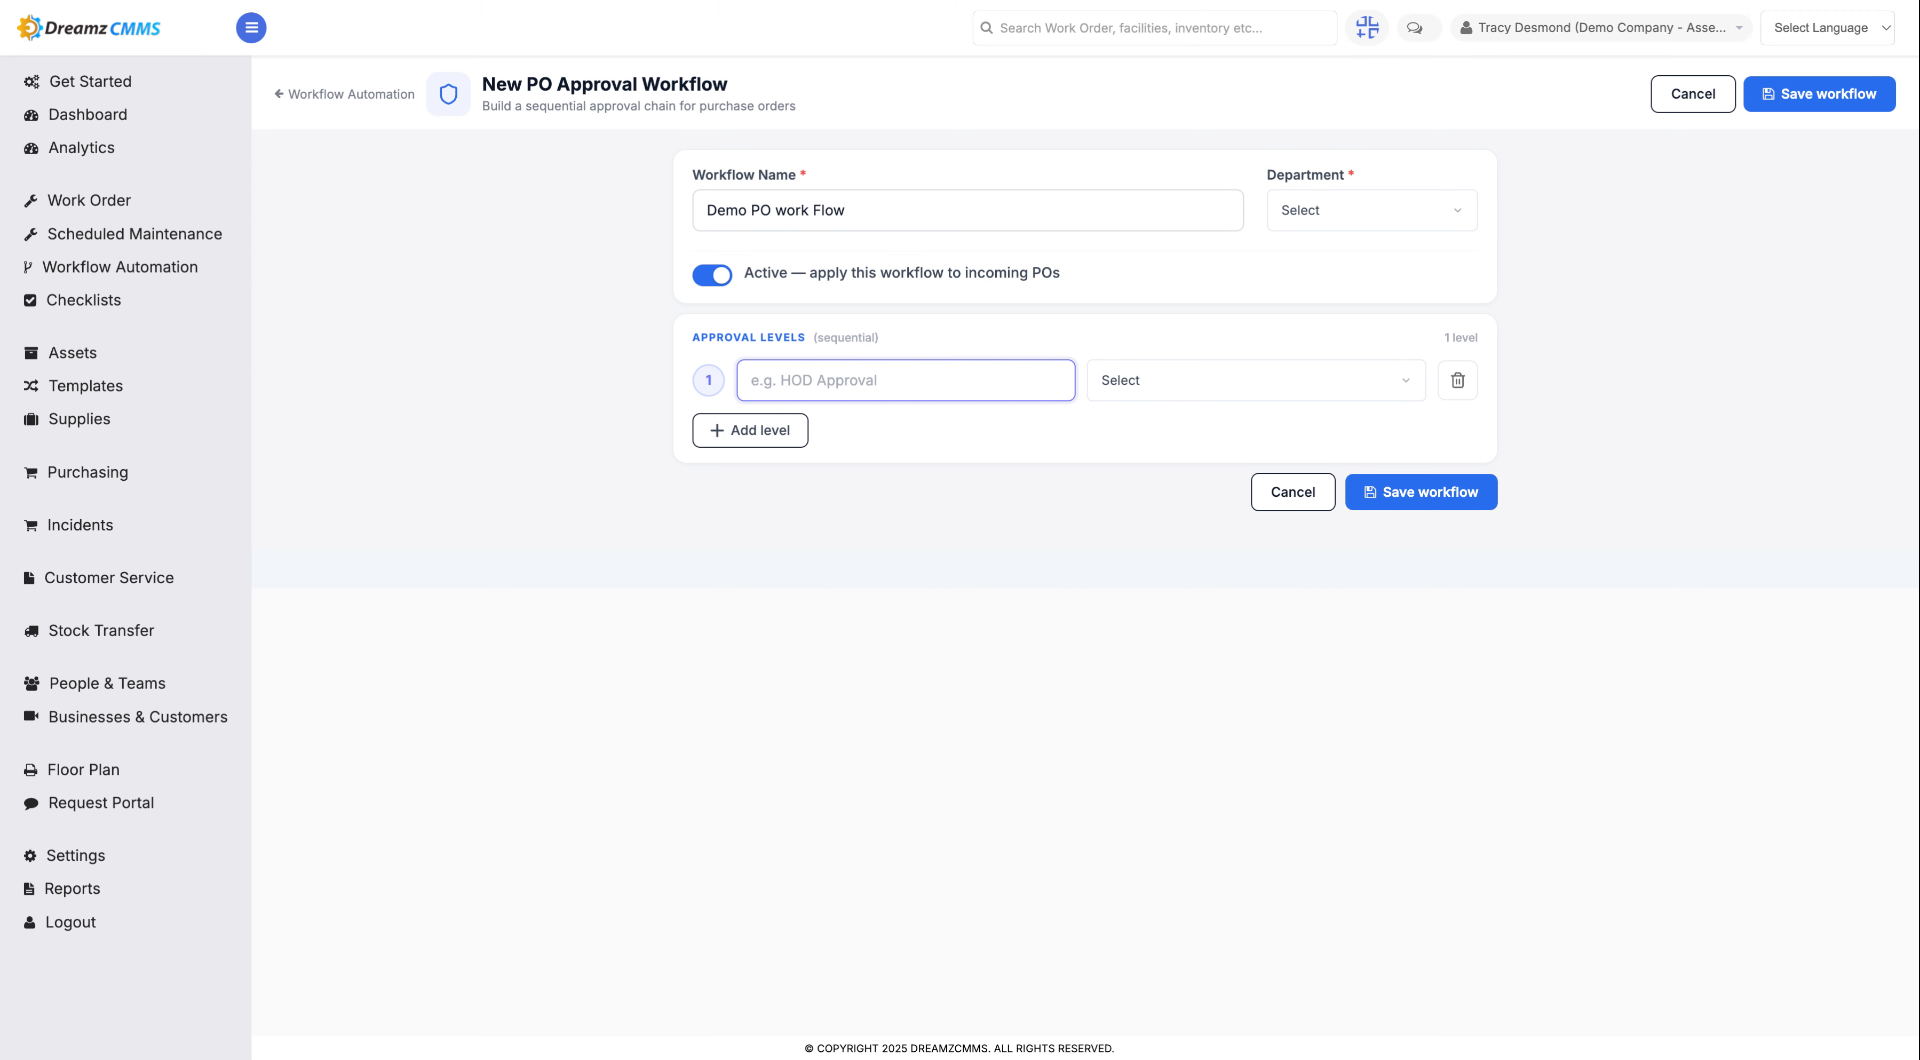Viewport: 1920px width, 1060px height.
Task: Open the Select Language dropdown
Action: (1827, 28)
